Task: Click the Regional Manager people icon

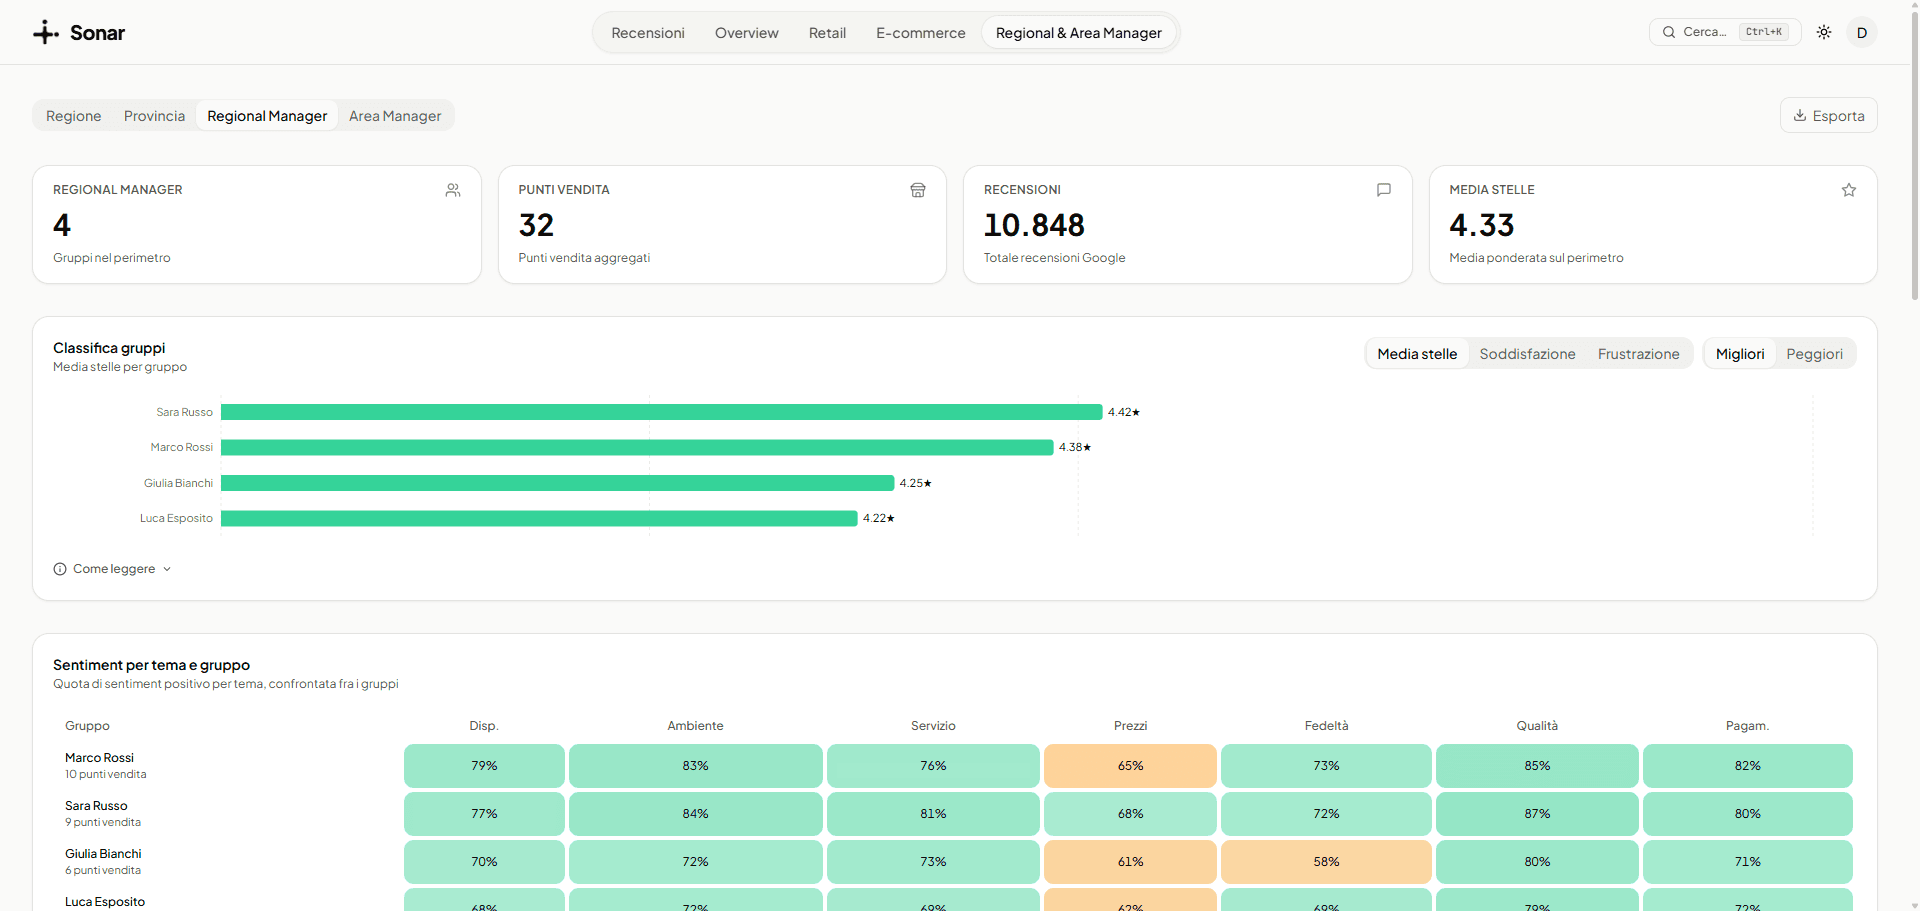Action: point(453,190)
